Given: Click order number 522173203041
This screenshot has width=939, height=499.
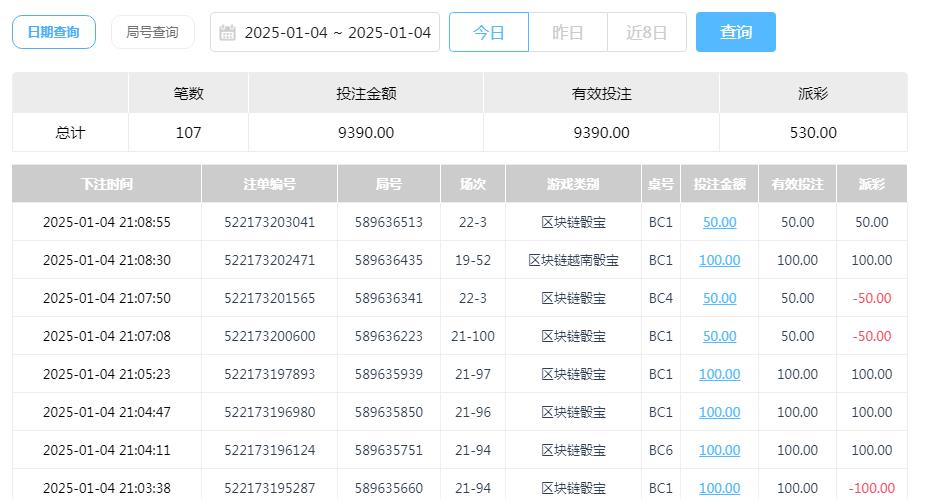Looking at the screenshot, I should (269, 222).
